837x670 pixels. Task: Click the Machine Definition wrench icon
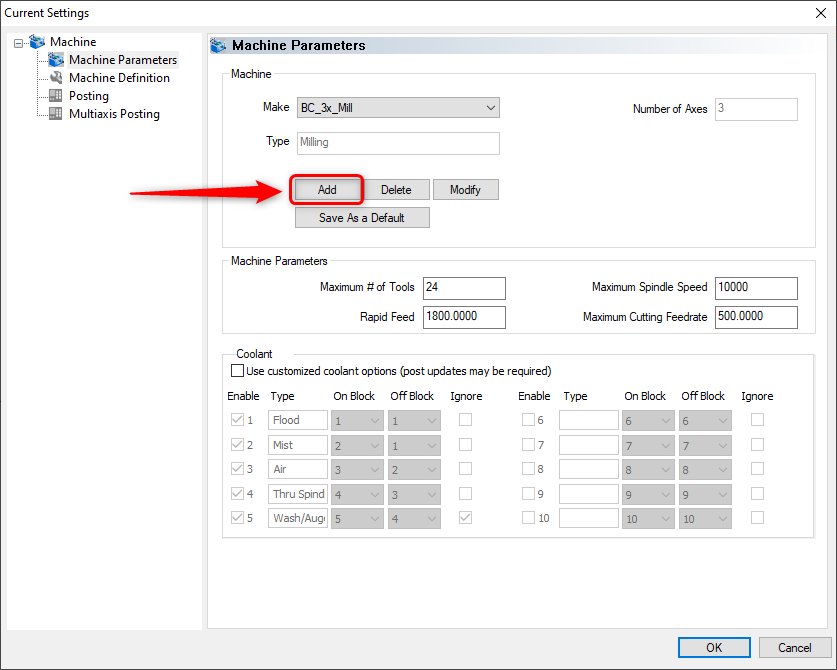click(56, 77)
